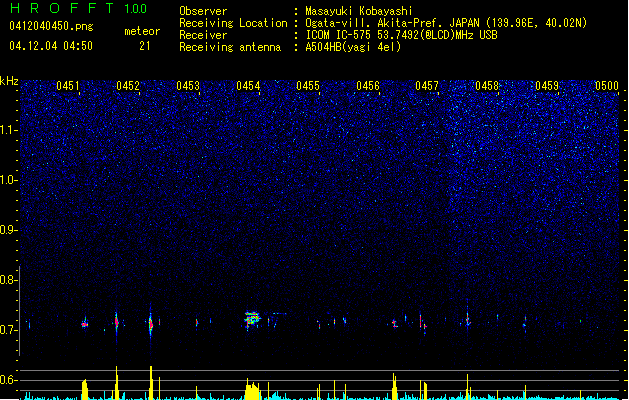Click the wide yellow power burst at 0454
This screenshot has height=400, width=629.
[253, 389]
